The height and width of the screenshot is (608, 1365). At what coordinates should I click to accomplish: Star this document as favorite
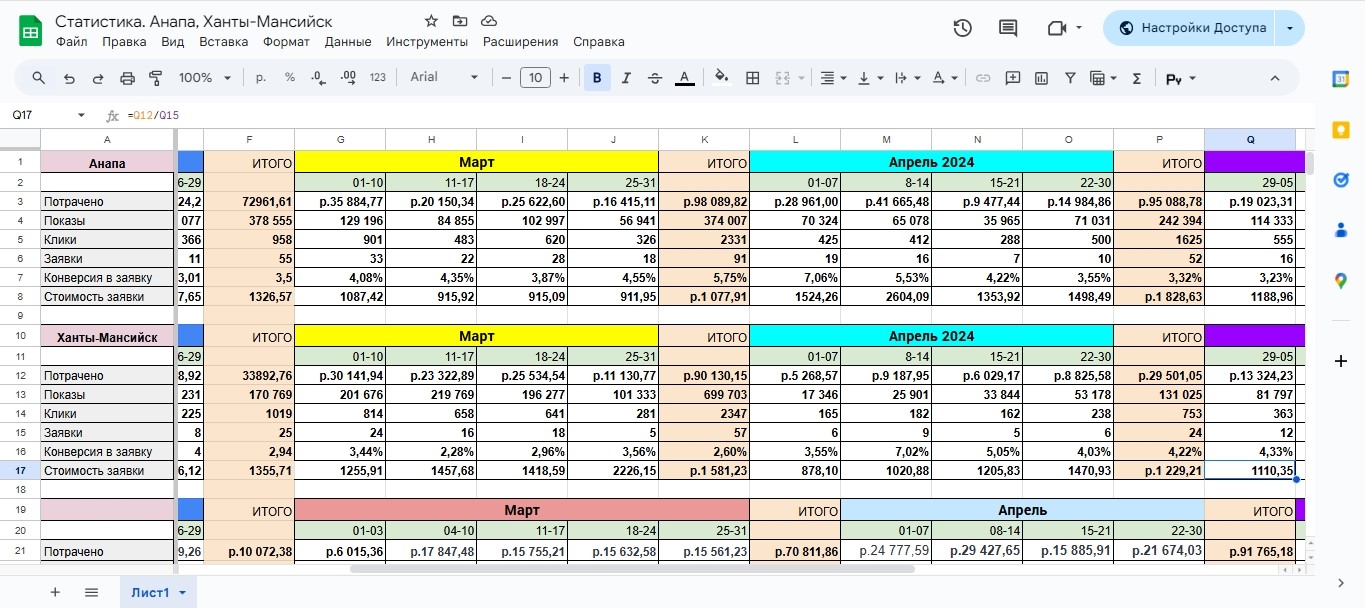click(x=431, y=21)
